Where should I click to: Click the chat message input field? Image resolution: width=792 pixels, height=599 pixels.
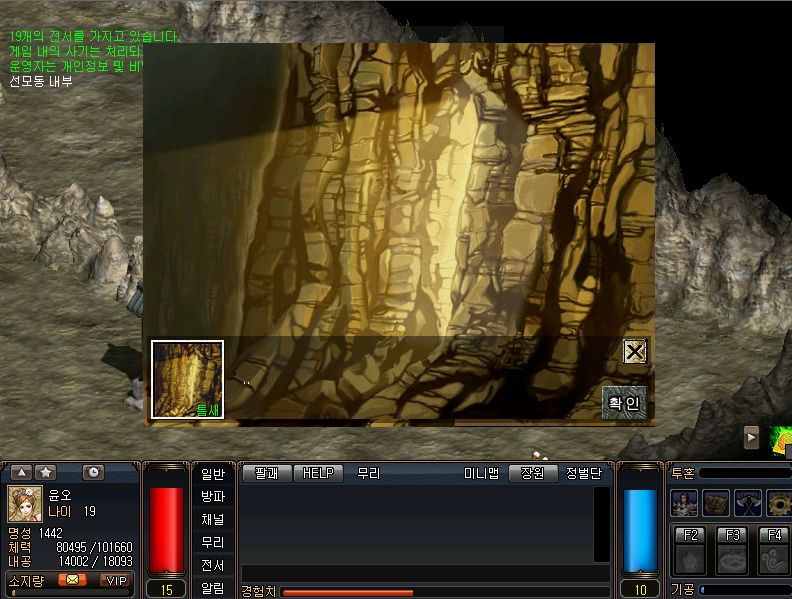pyautogui.click(x=425, y=573)
